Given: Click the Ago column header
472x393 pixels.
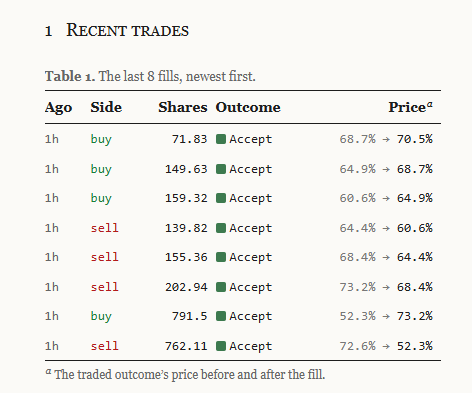Looking at the screenshot, I should click(59, 108).
